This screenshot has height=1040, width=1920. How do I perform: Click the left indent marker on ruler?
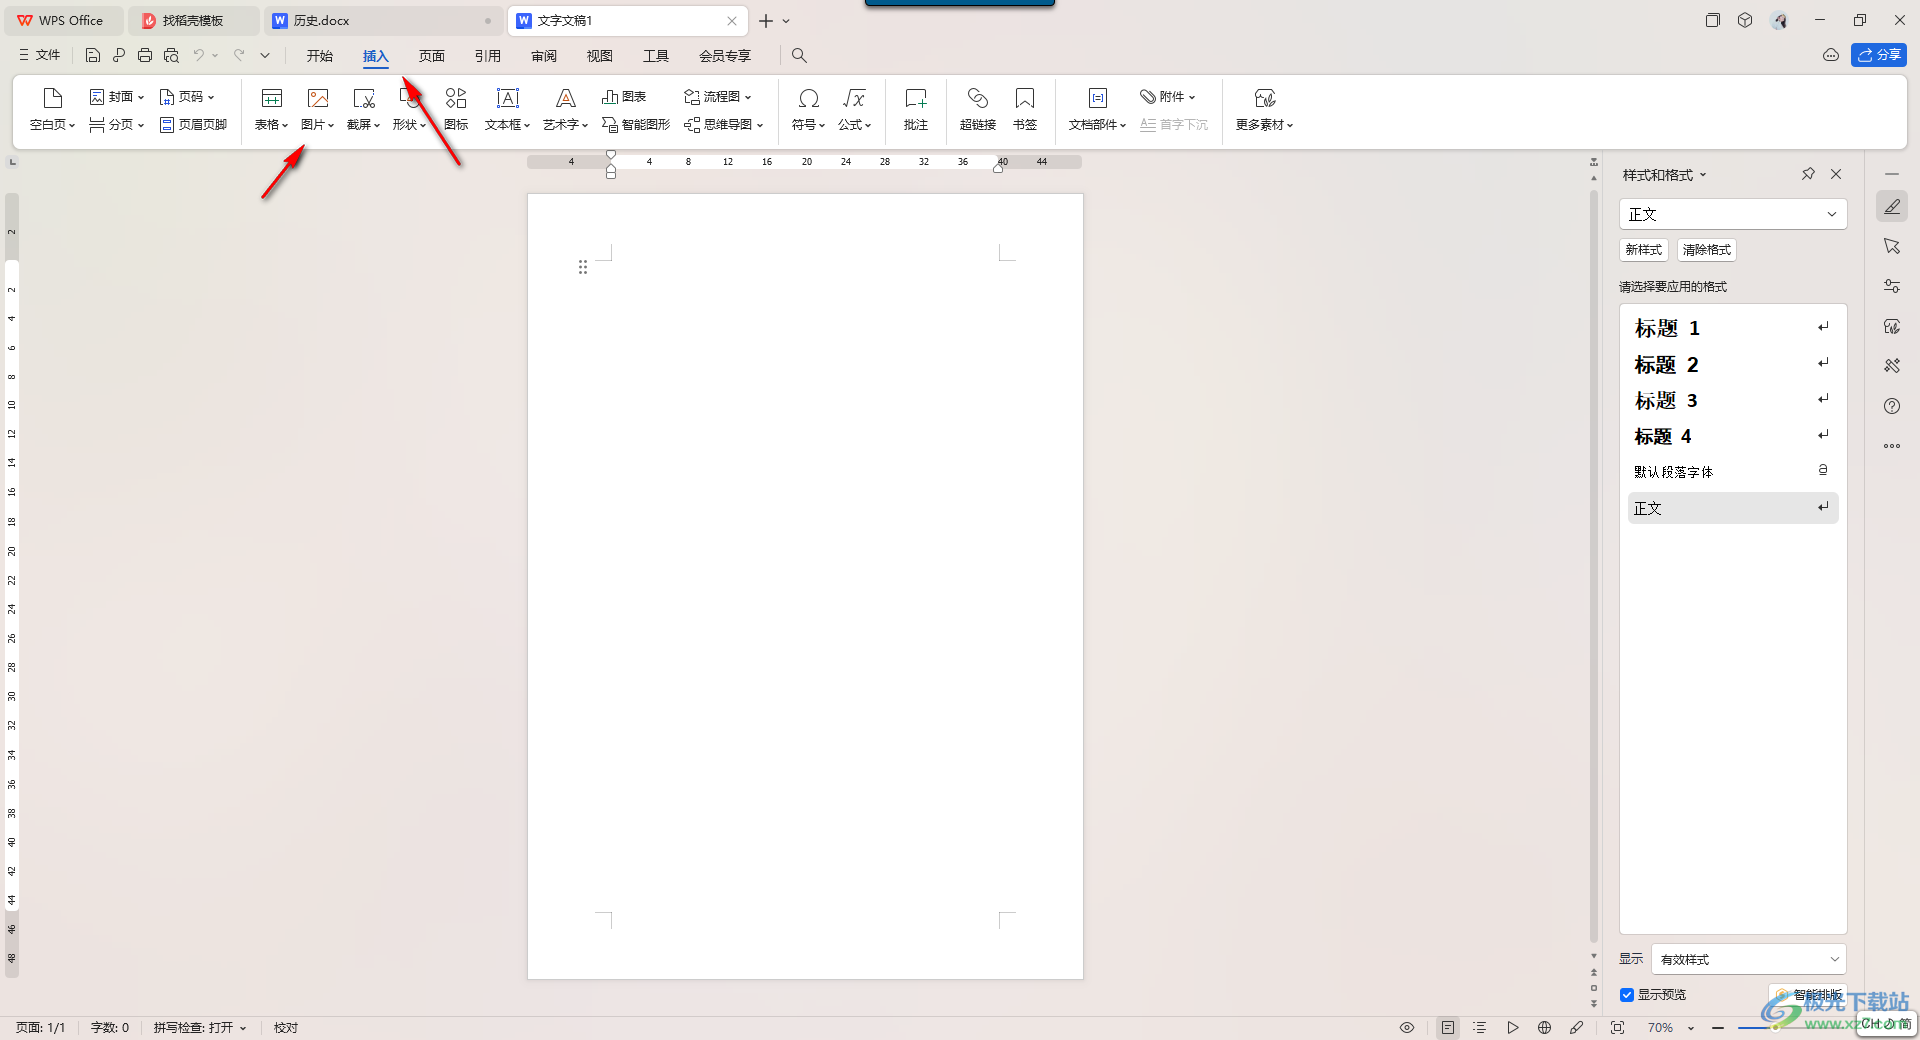pyautogui.click(x=611, y=172)
